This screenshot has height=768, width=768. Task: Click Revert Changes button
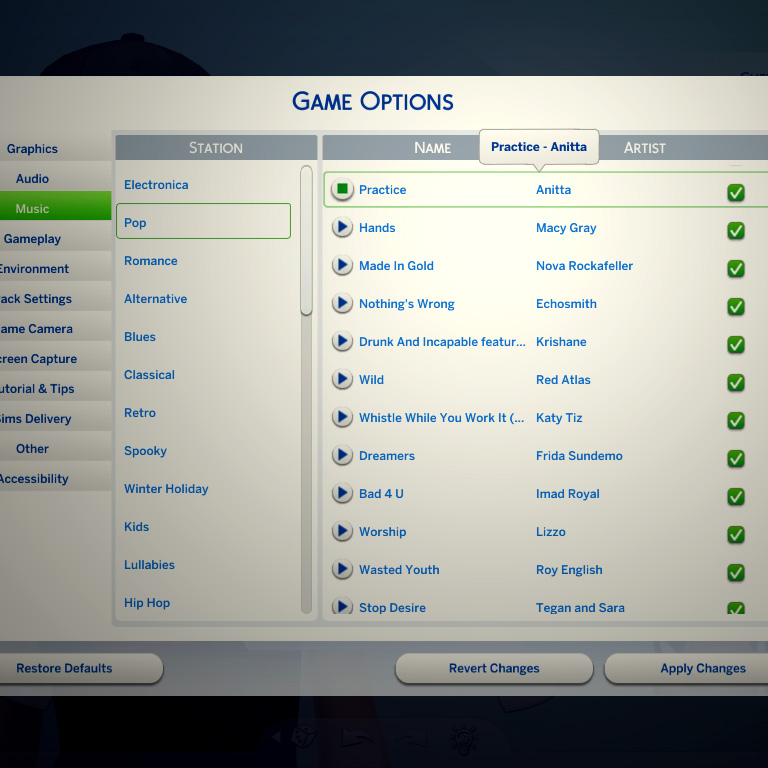click(x=494, y=668)
